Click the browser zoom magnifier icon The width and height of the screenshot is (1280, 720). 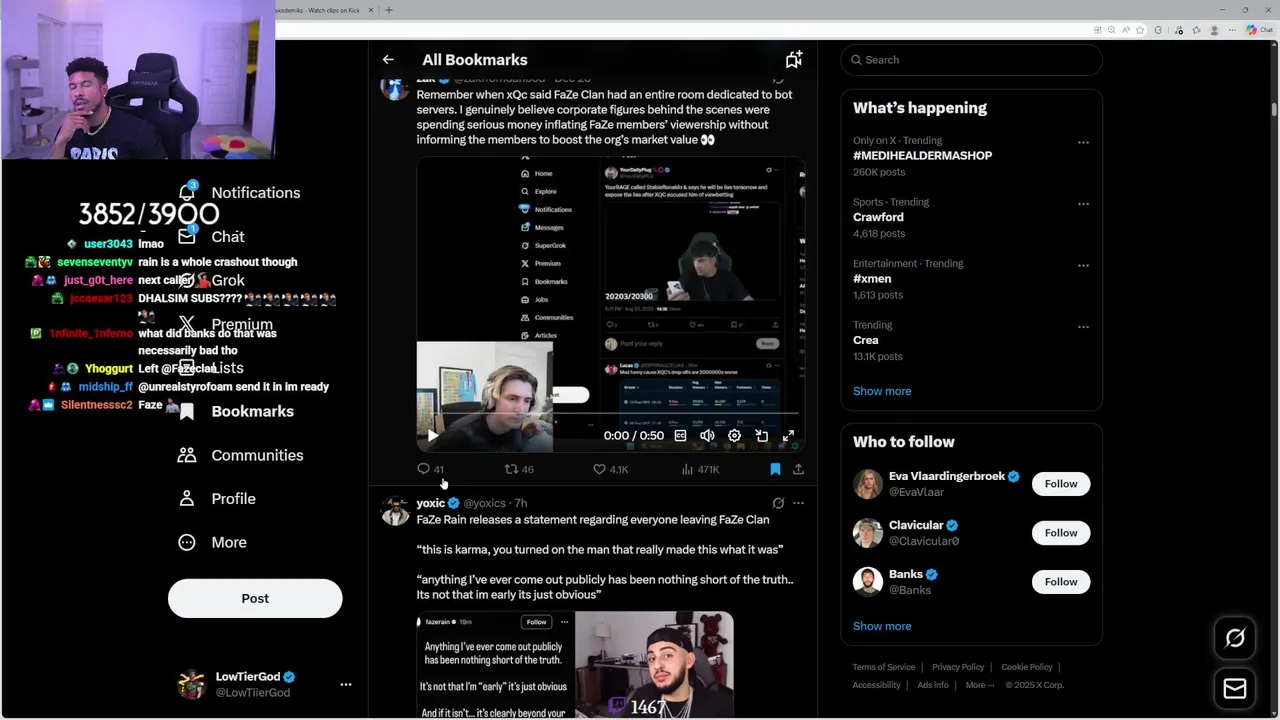pyautogui.click(x=1112, y=30)
